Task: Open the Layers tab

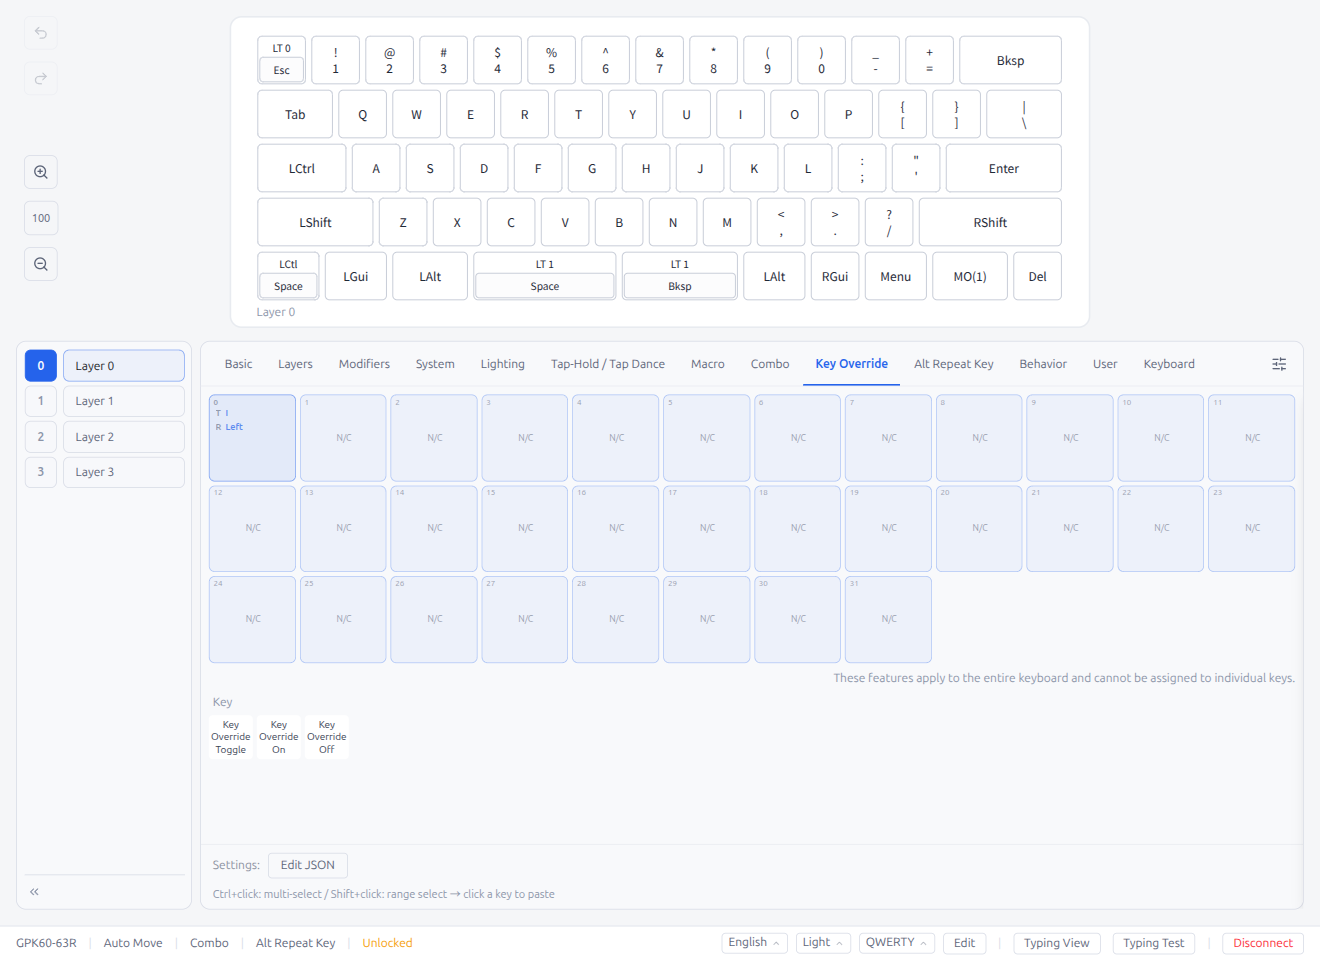Action: (295, 364)
